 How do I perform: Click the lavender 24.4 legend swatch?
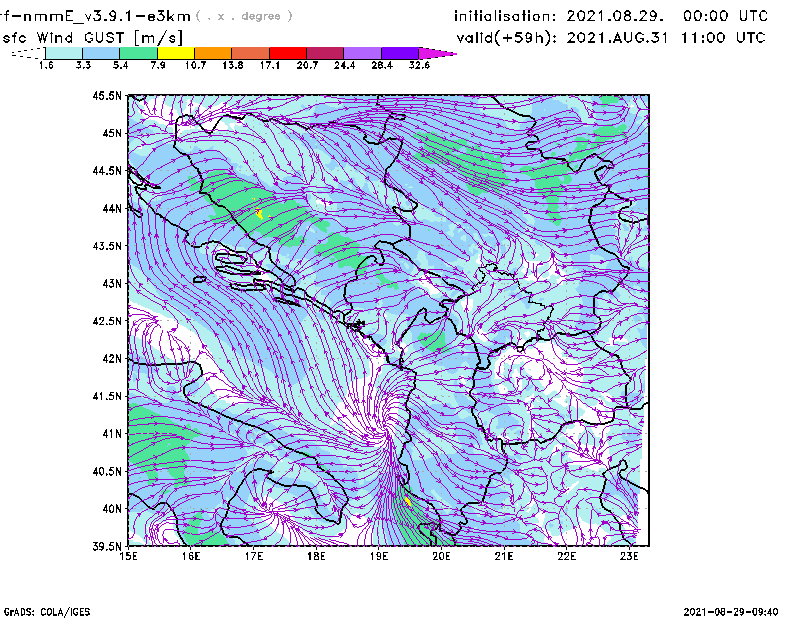[363, 53]
